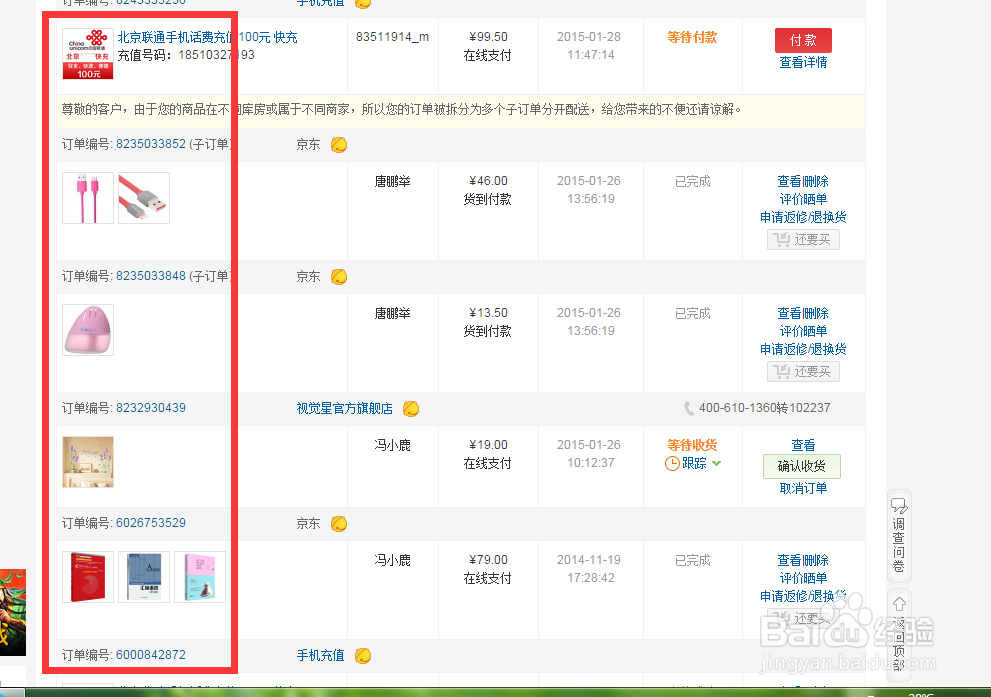Image resolution: width=991 pixels, height=697 pixels.
Task: Click the coin icon on order 8235033848 row
Action: (x=339, y=276)
